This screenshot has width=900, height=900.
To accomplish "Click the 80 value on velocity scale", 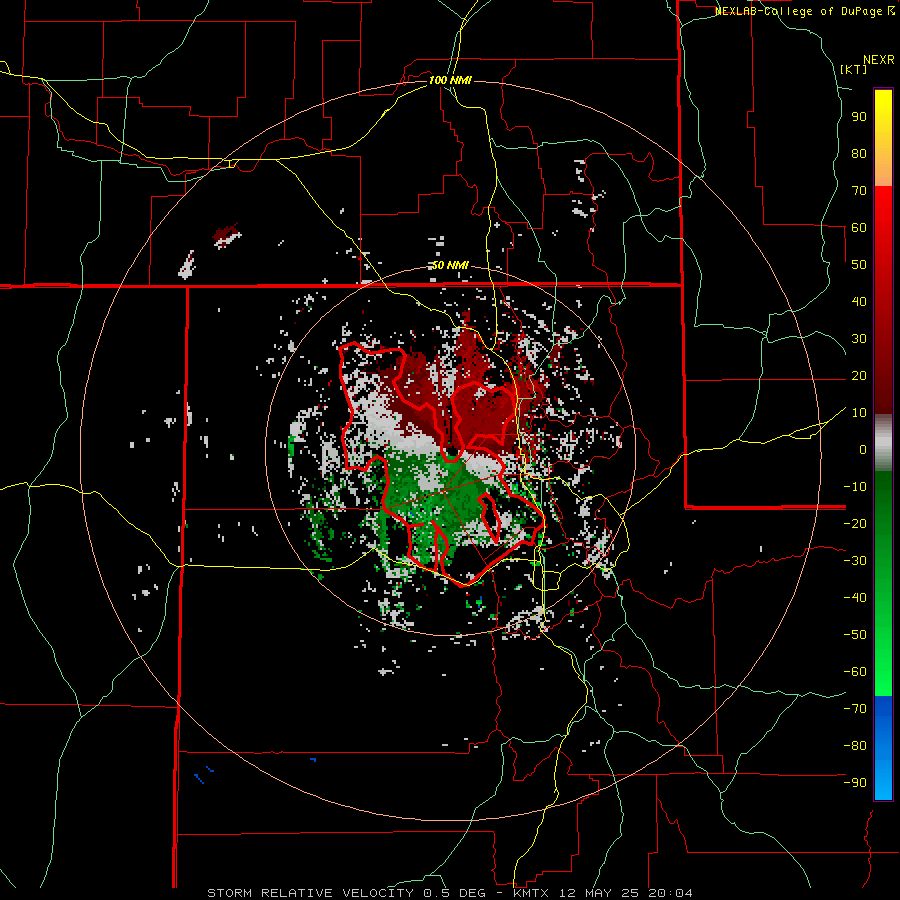I will 859,154.
